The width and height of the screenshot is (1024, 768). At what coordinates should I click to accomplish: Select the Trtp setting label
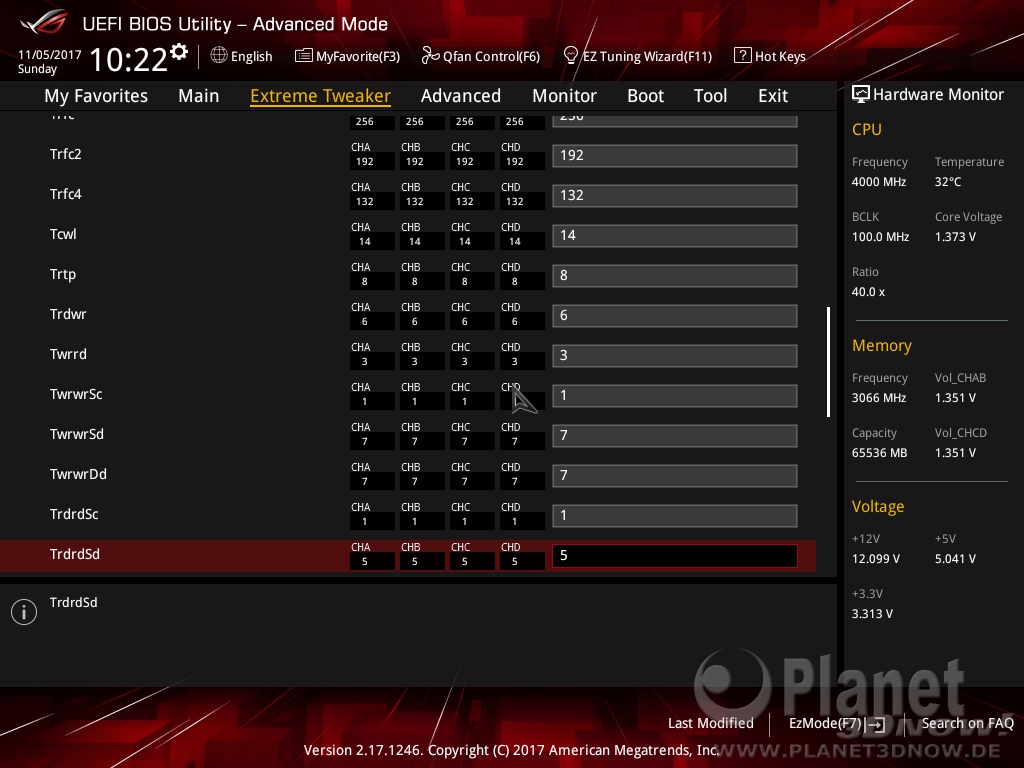point(63,274)
